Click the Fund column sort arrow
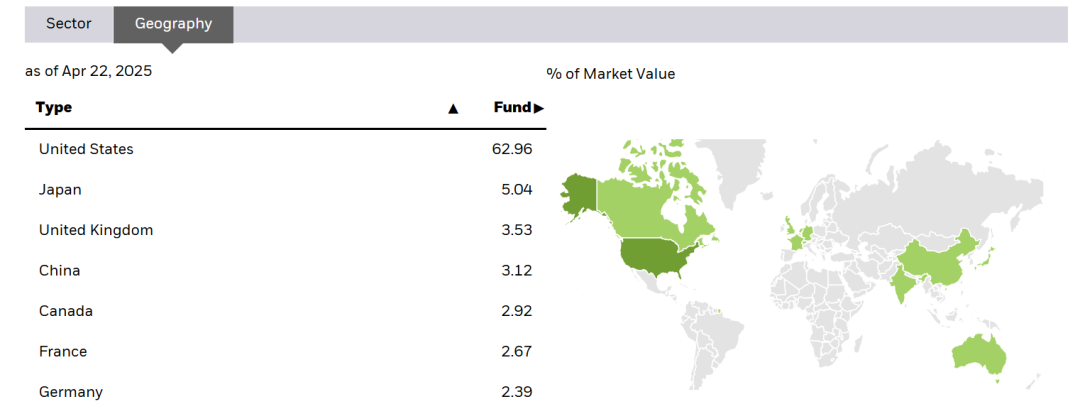 pyautogui.click(x=539, y=108)
